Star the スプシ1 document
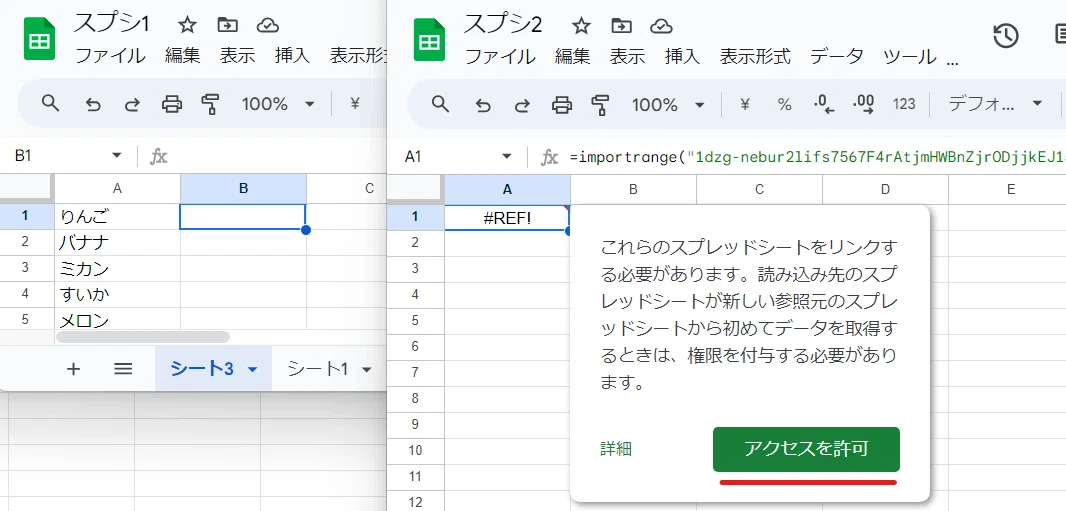This screenshot has height=511, width=1066. [x=187, y=25]
